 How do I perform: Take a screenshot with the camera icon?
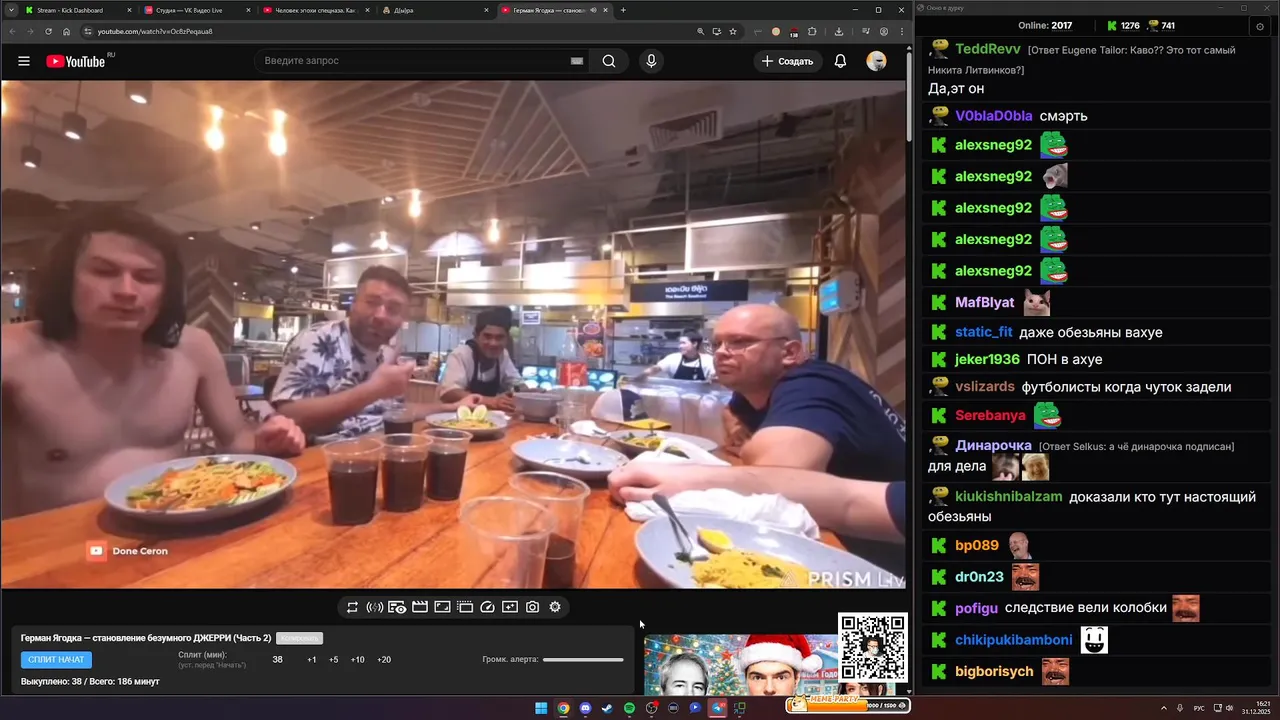pos(532,607)
